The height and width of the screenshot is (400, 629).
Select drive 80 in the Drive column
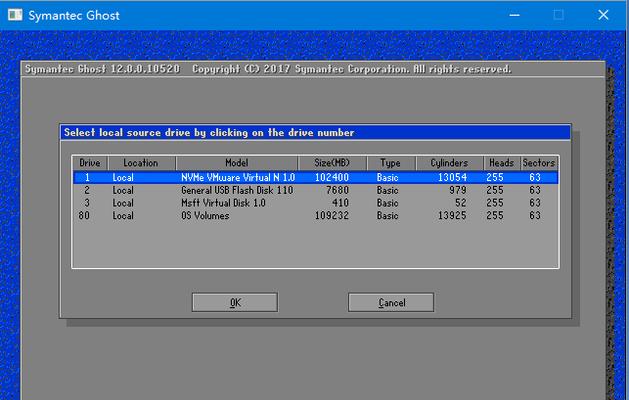coord(84,215)
